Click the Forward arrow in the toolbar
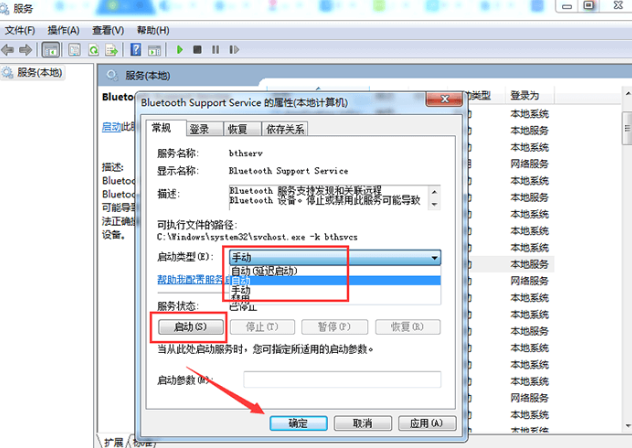Image resolution: width=632 pixels, height=448 pixels. pos(25,50)
